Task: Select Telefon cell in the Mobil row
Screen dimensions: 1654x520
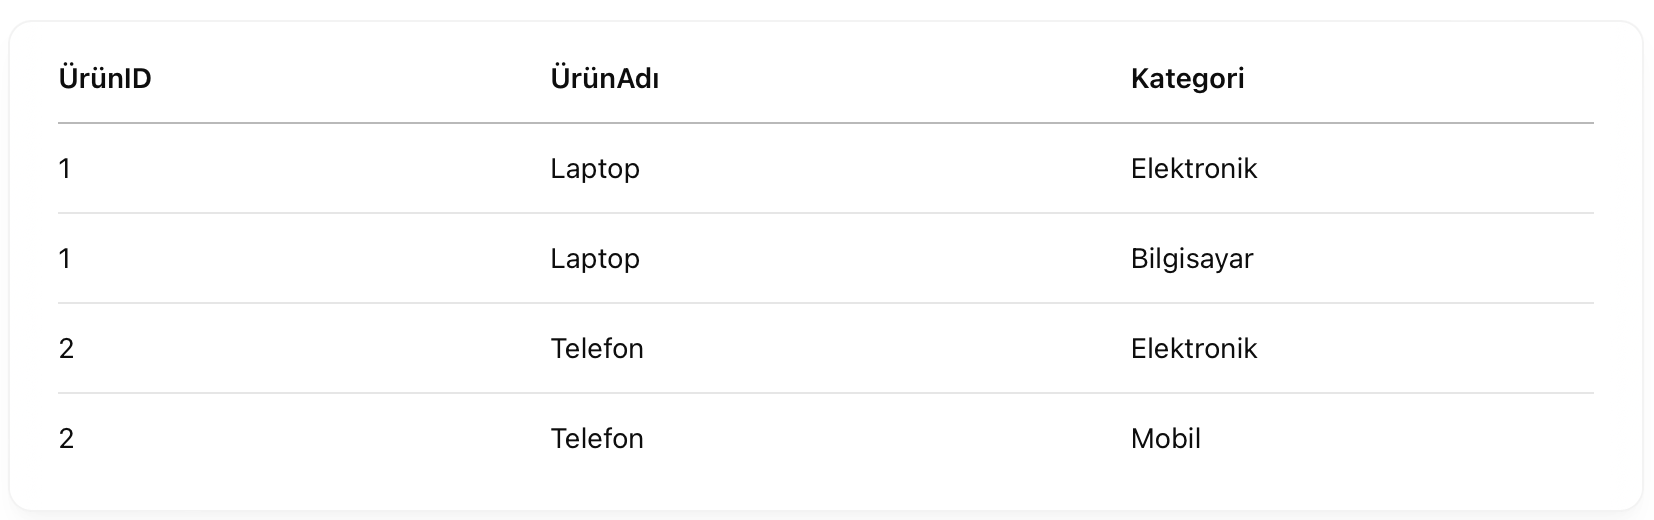Action: (596, 439)
